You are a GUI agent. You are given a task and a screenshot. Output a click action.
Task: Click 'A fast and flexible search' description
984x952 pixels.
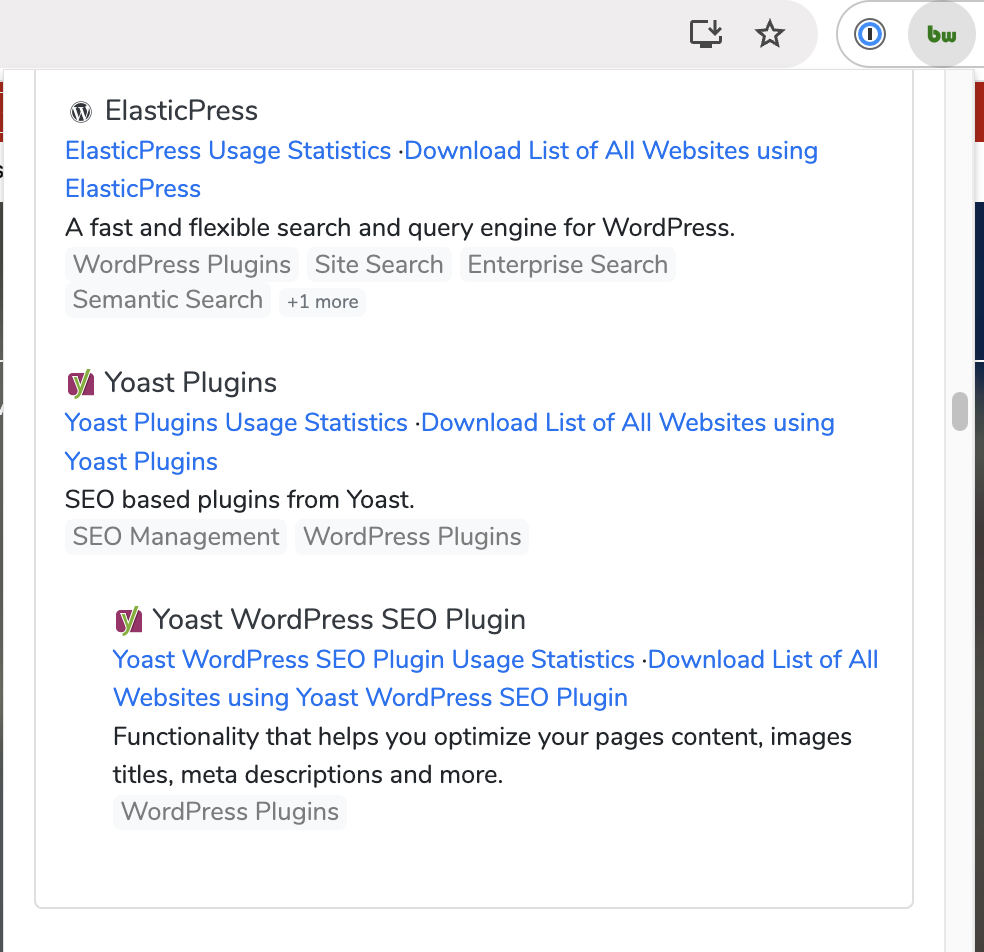[x=400, y=228]
